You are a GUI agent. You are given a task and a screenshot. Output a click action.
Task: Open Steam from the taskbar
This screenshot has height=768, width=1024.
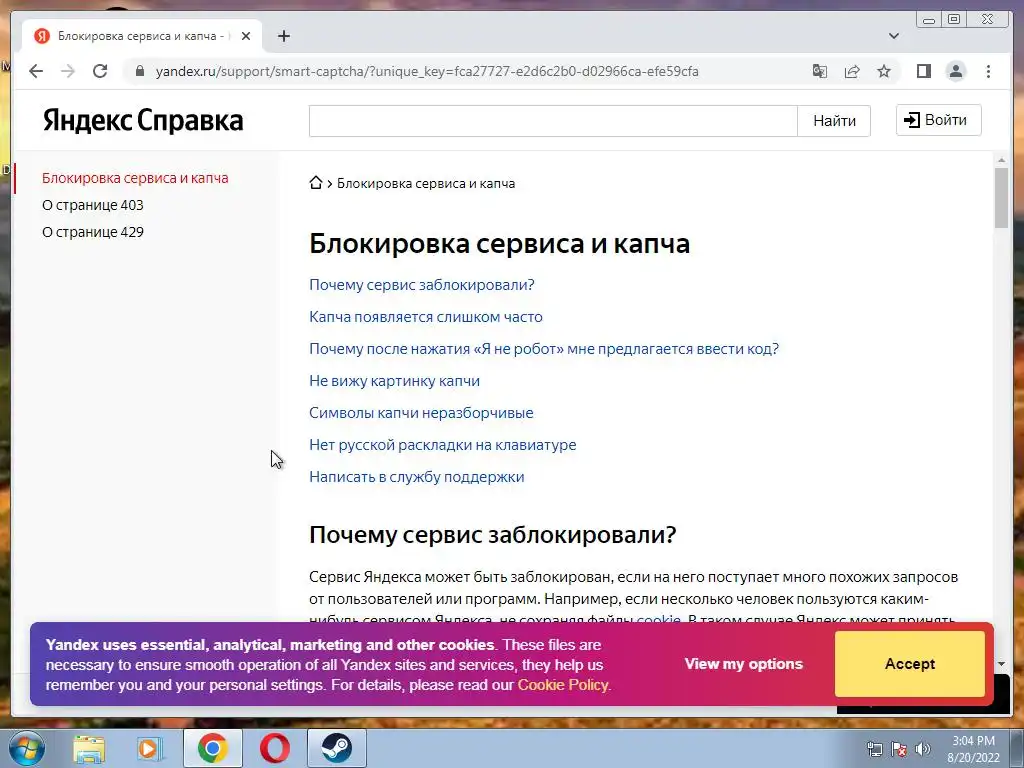(336, 748)
